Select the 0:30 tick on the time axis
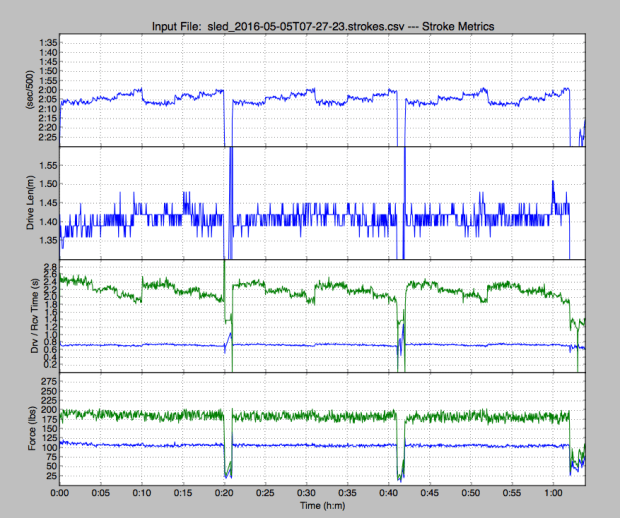Screen dimensions: 620x518 [x=306, y=494]
